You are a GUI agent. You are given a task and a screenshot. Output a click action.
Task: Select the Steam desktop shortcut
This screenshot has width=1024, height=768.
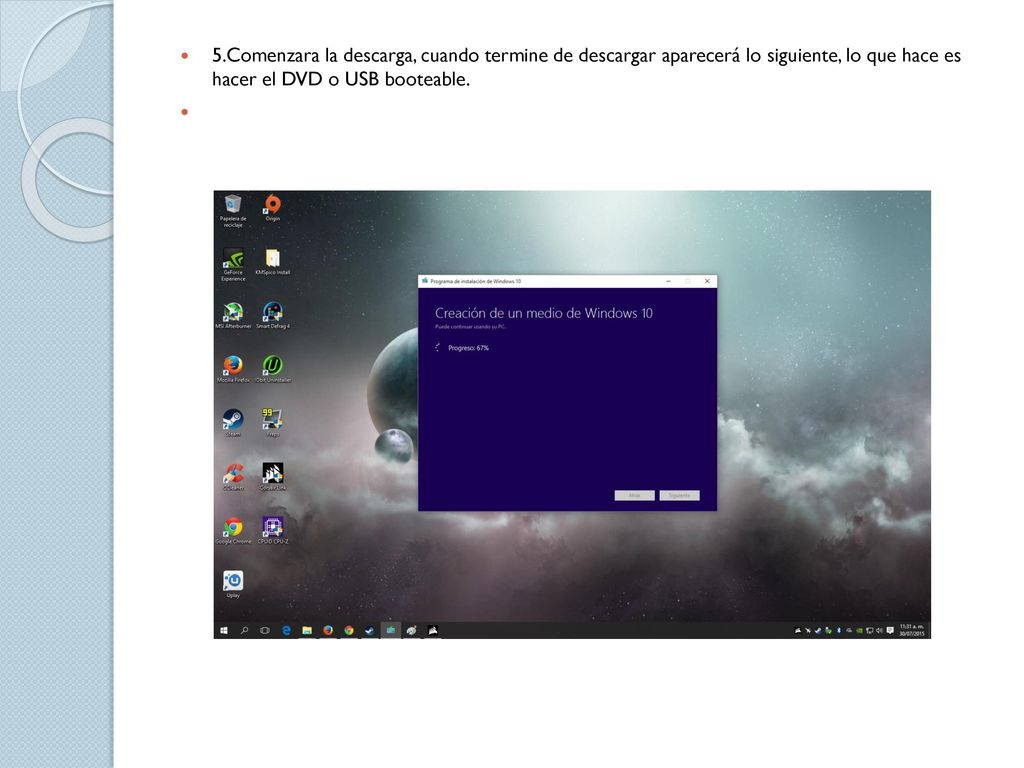pos(232,423)
